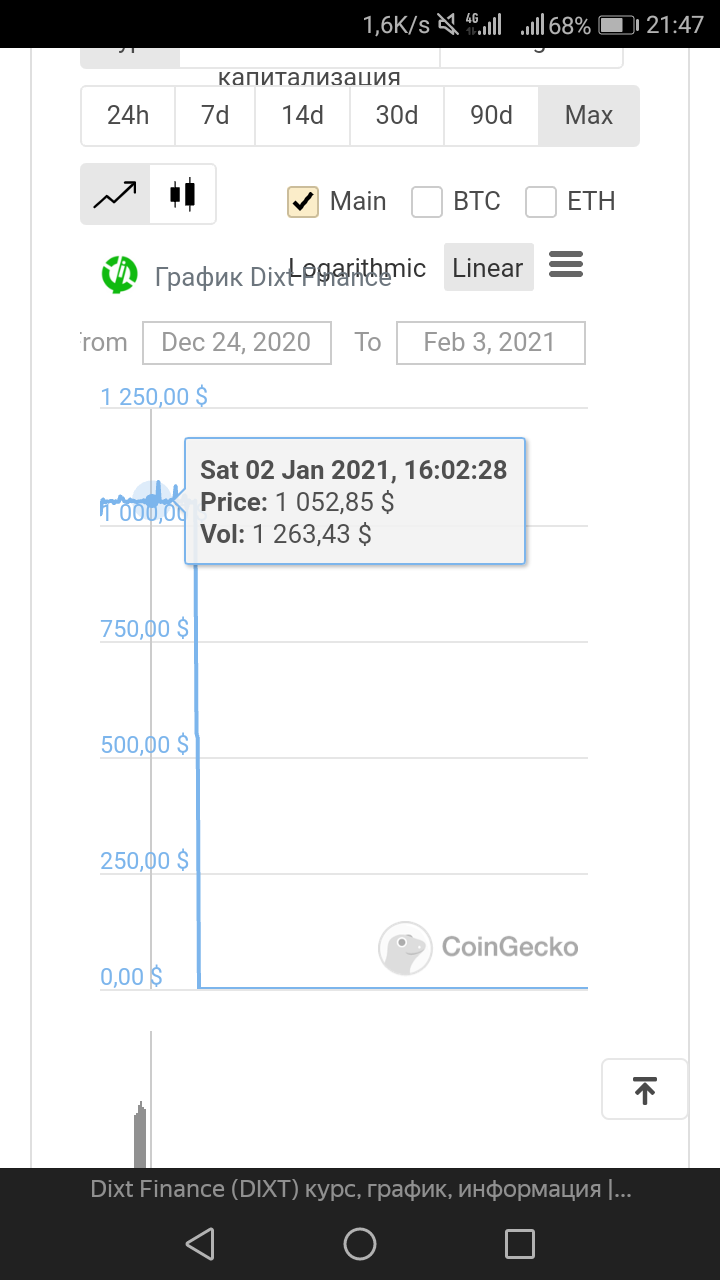This screenshot has height=1280, width=720.
Task: Switch the scale to Logarithmic
Action: pyautogui.click(x=357, y=268)
